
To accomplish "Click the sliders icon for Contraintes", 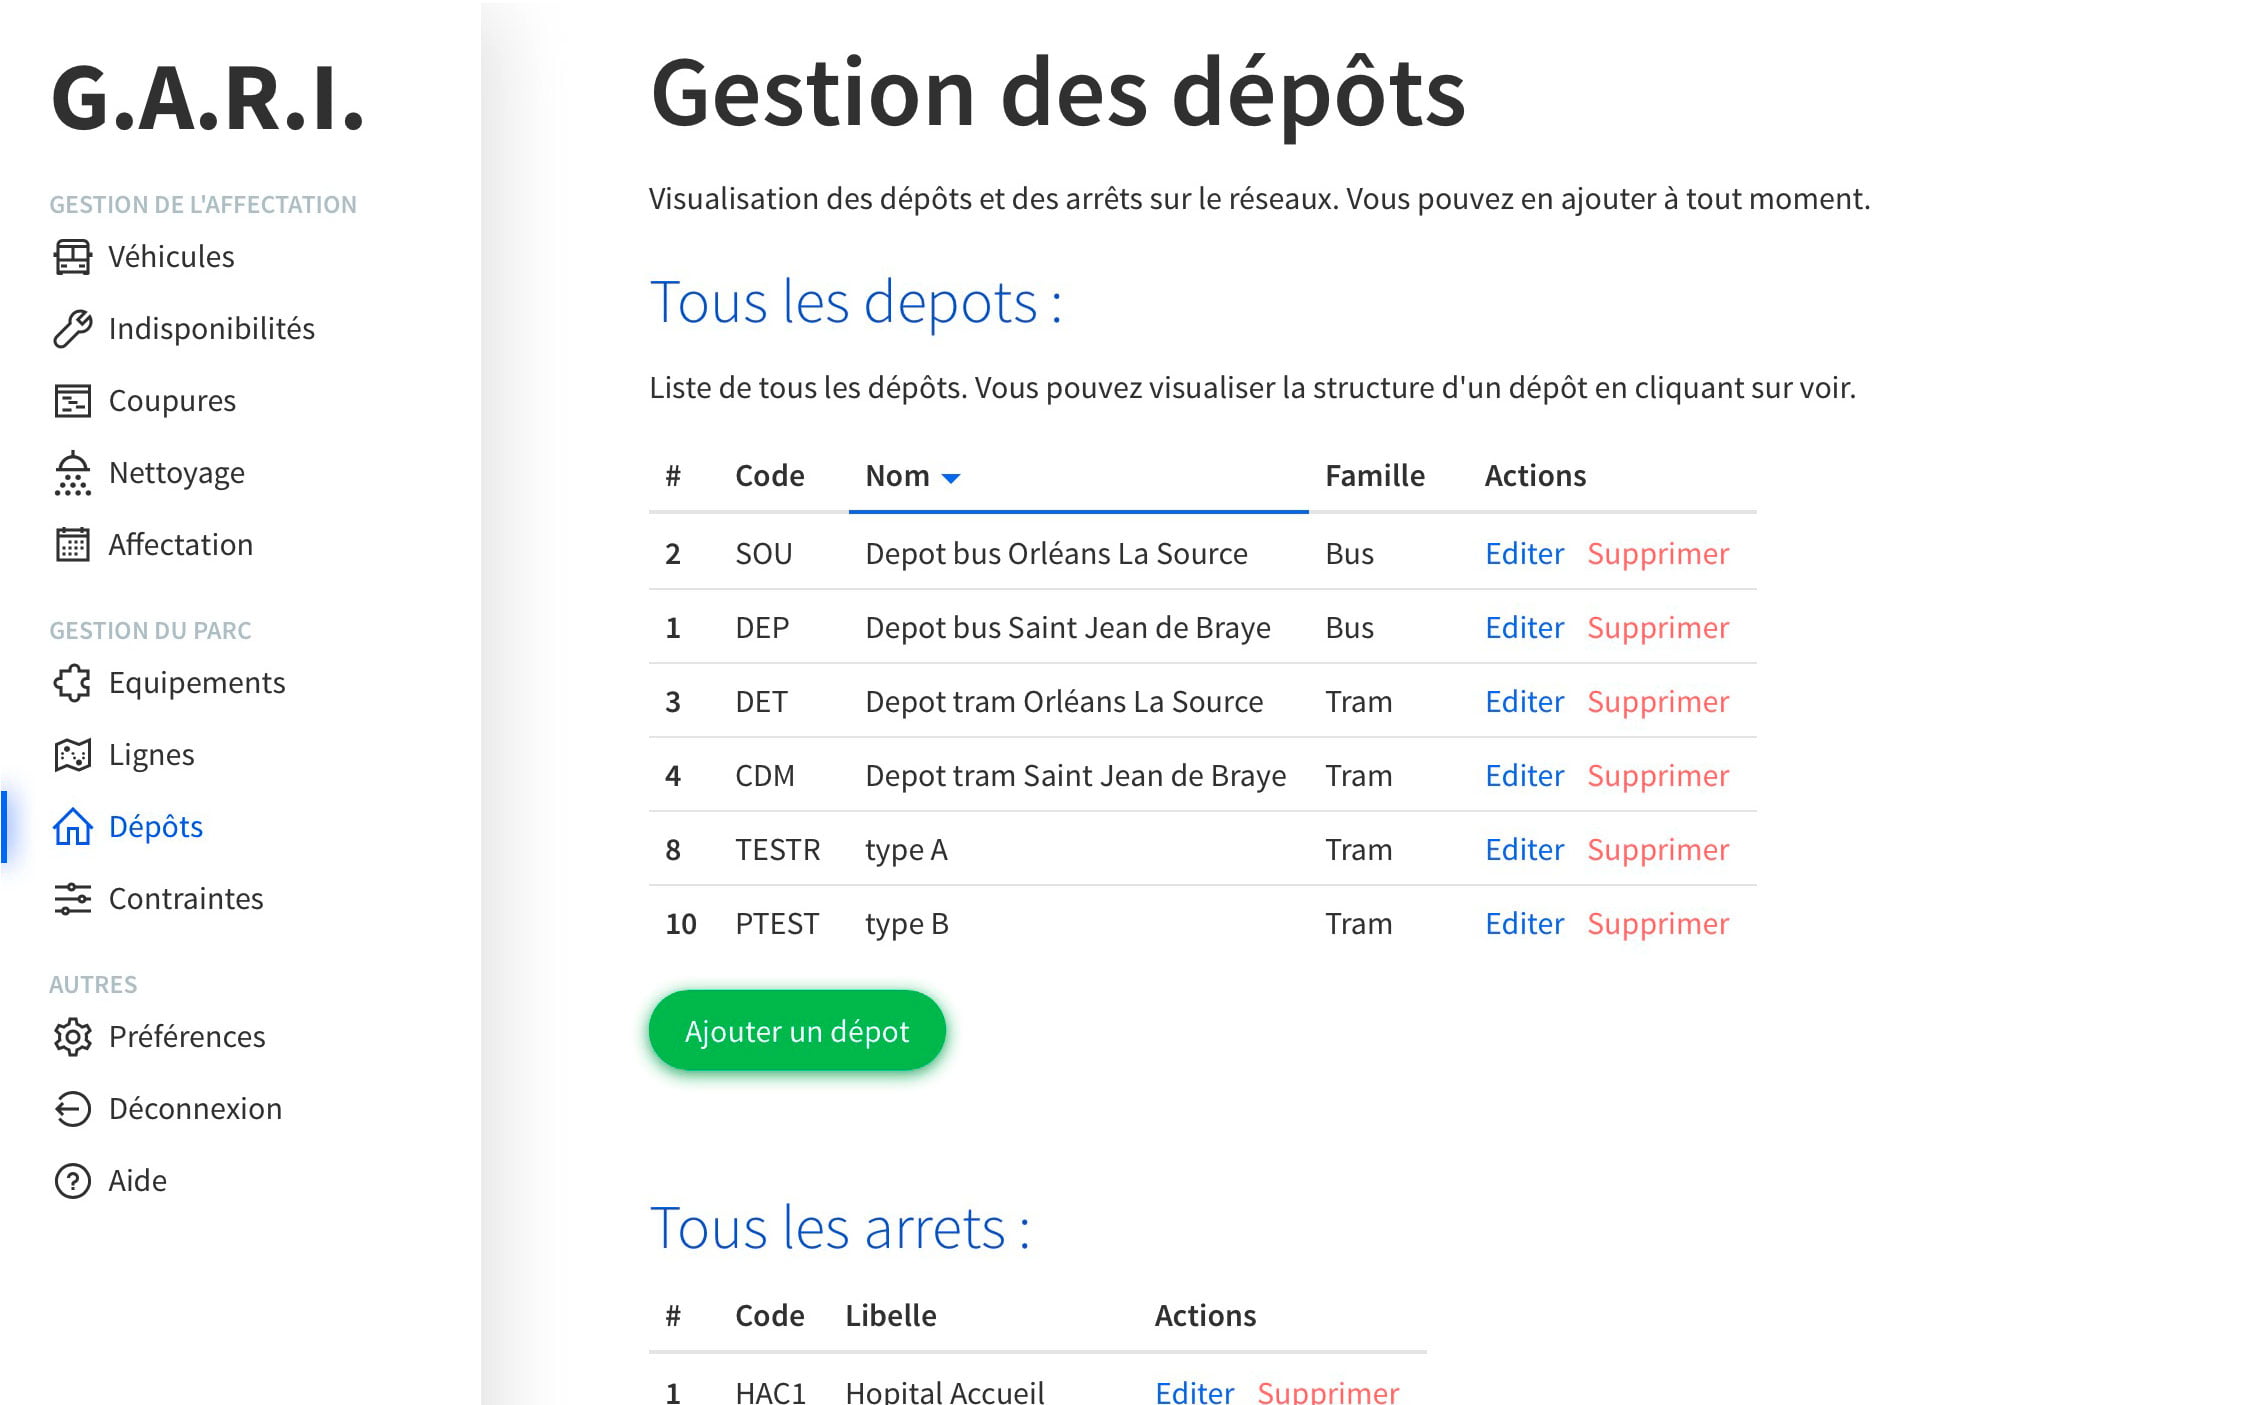I will click(72, 899).
